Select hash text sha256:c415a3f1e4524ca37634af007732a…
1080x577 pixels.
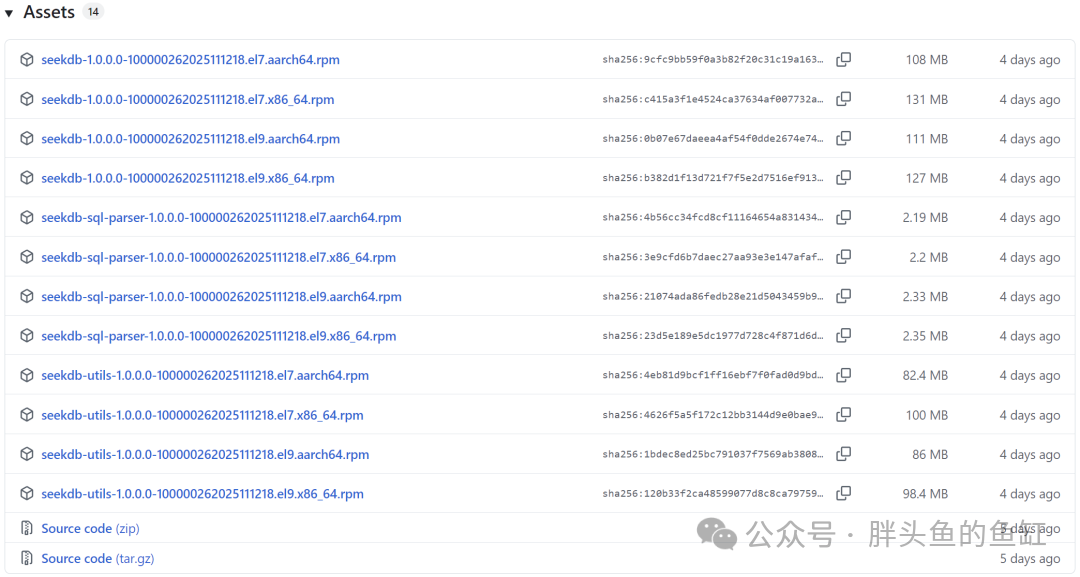click(713, 99)
